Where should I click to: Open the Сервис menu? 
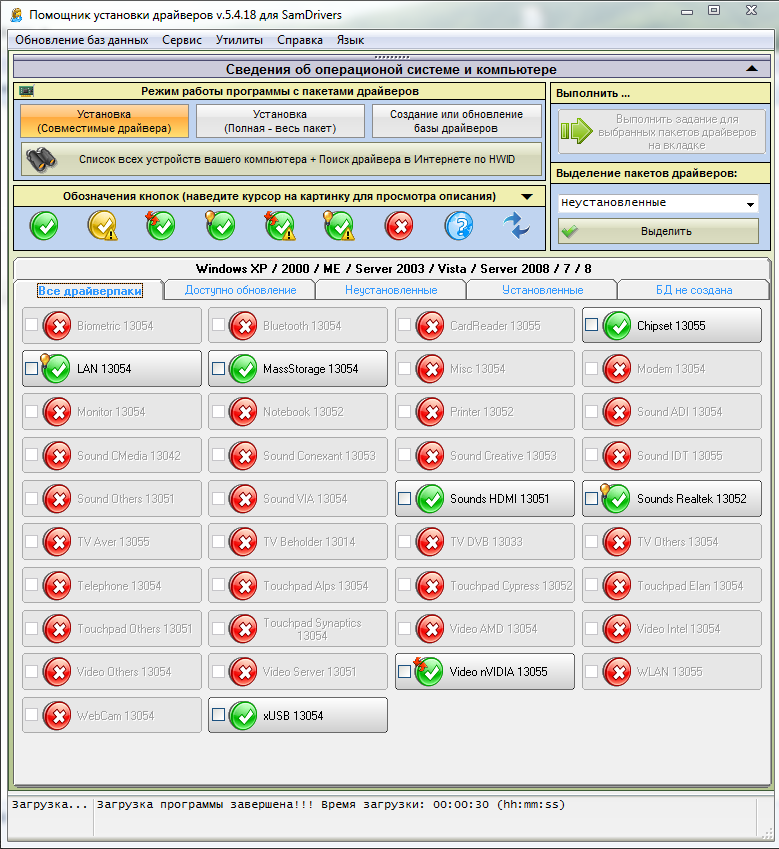181,40
